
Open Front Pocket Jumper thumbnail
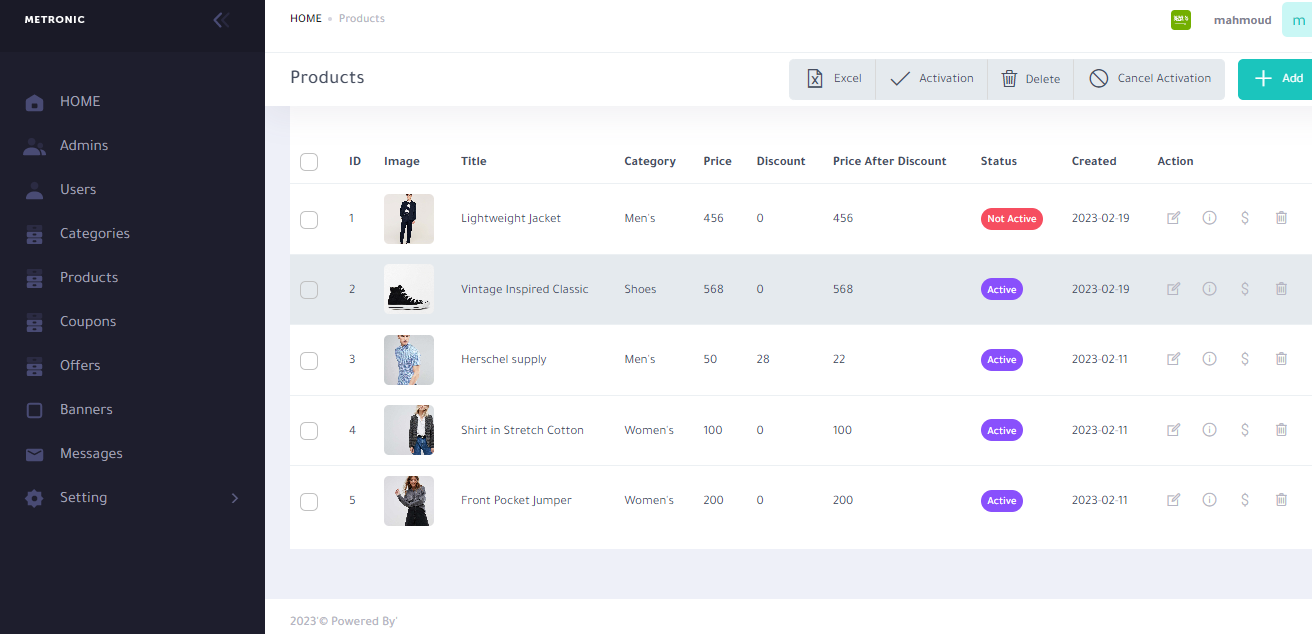[409, 501]
